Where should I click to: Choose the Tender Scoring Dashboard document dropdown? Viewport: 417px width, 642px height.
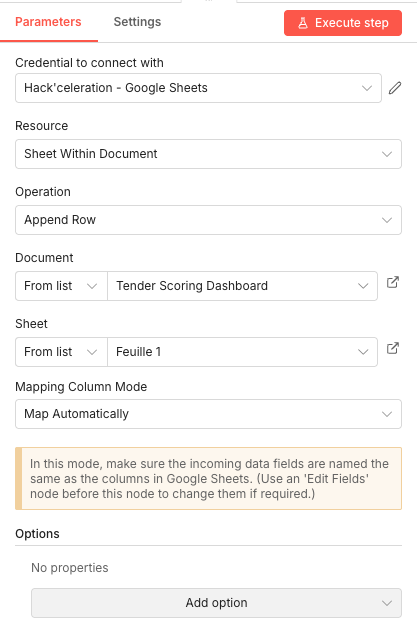click(x=242, y=286)
